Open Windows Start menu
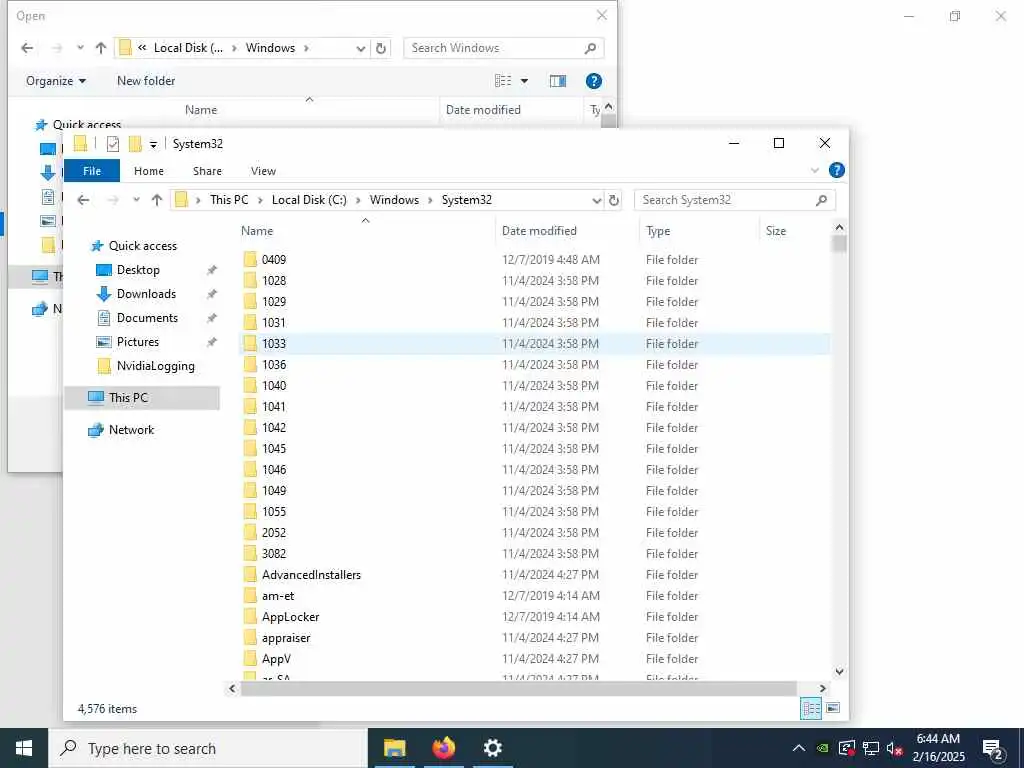The width and height of the screenshot is (1024, 768). coord(24,748)
